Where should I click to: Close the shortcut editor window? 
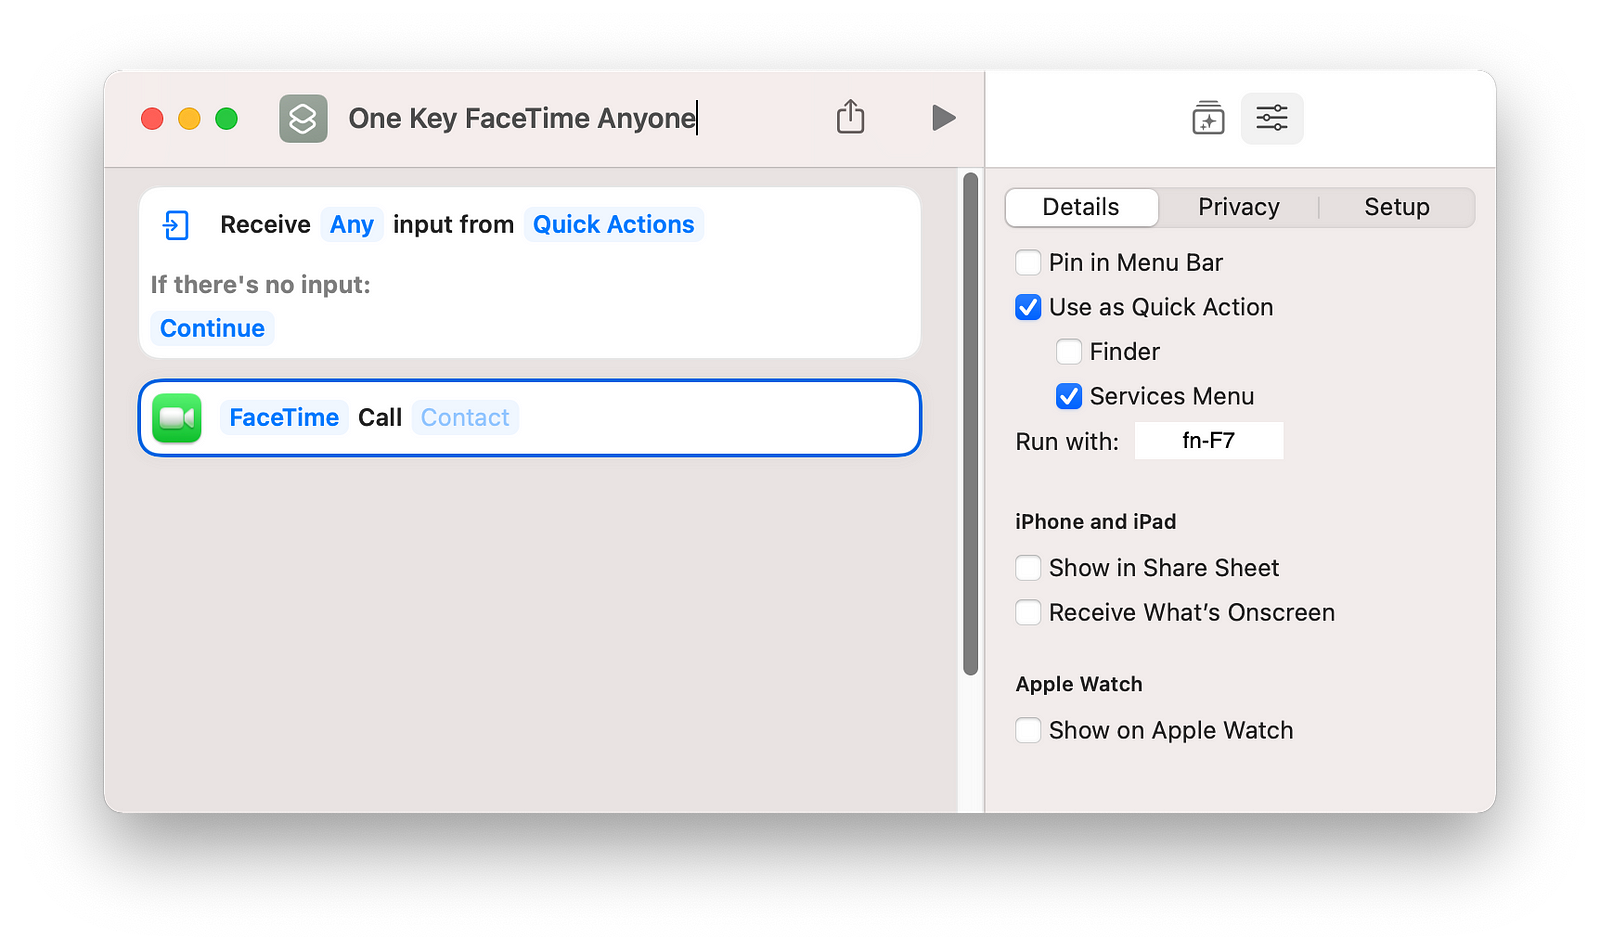pos(152,119)
